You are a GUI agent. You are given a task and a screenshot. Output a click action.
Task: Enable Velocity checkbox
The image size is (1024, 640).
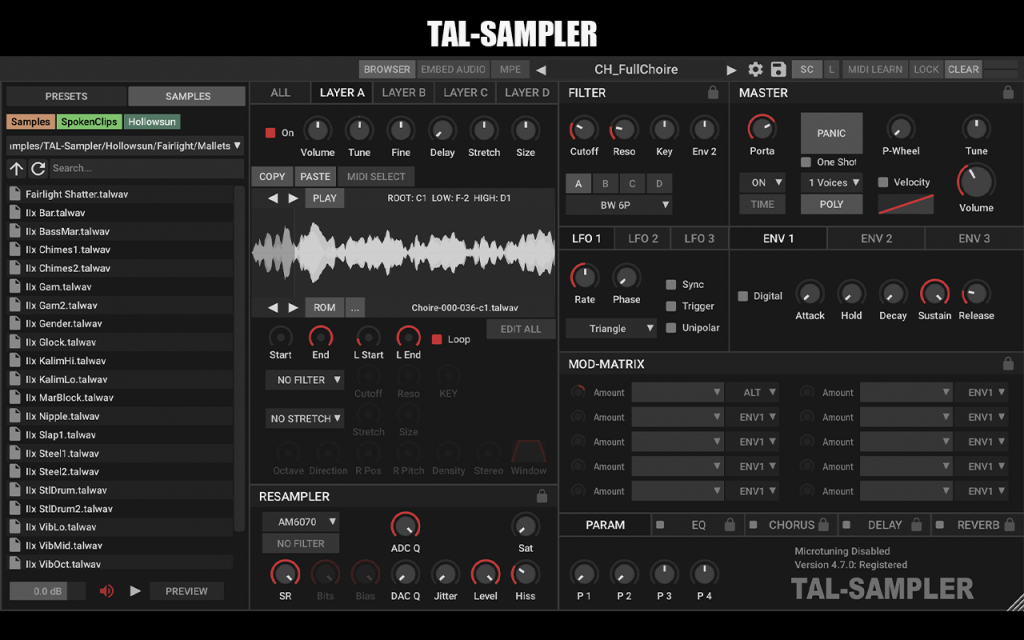point(883,182)
